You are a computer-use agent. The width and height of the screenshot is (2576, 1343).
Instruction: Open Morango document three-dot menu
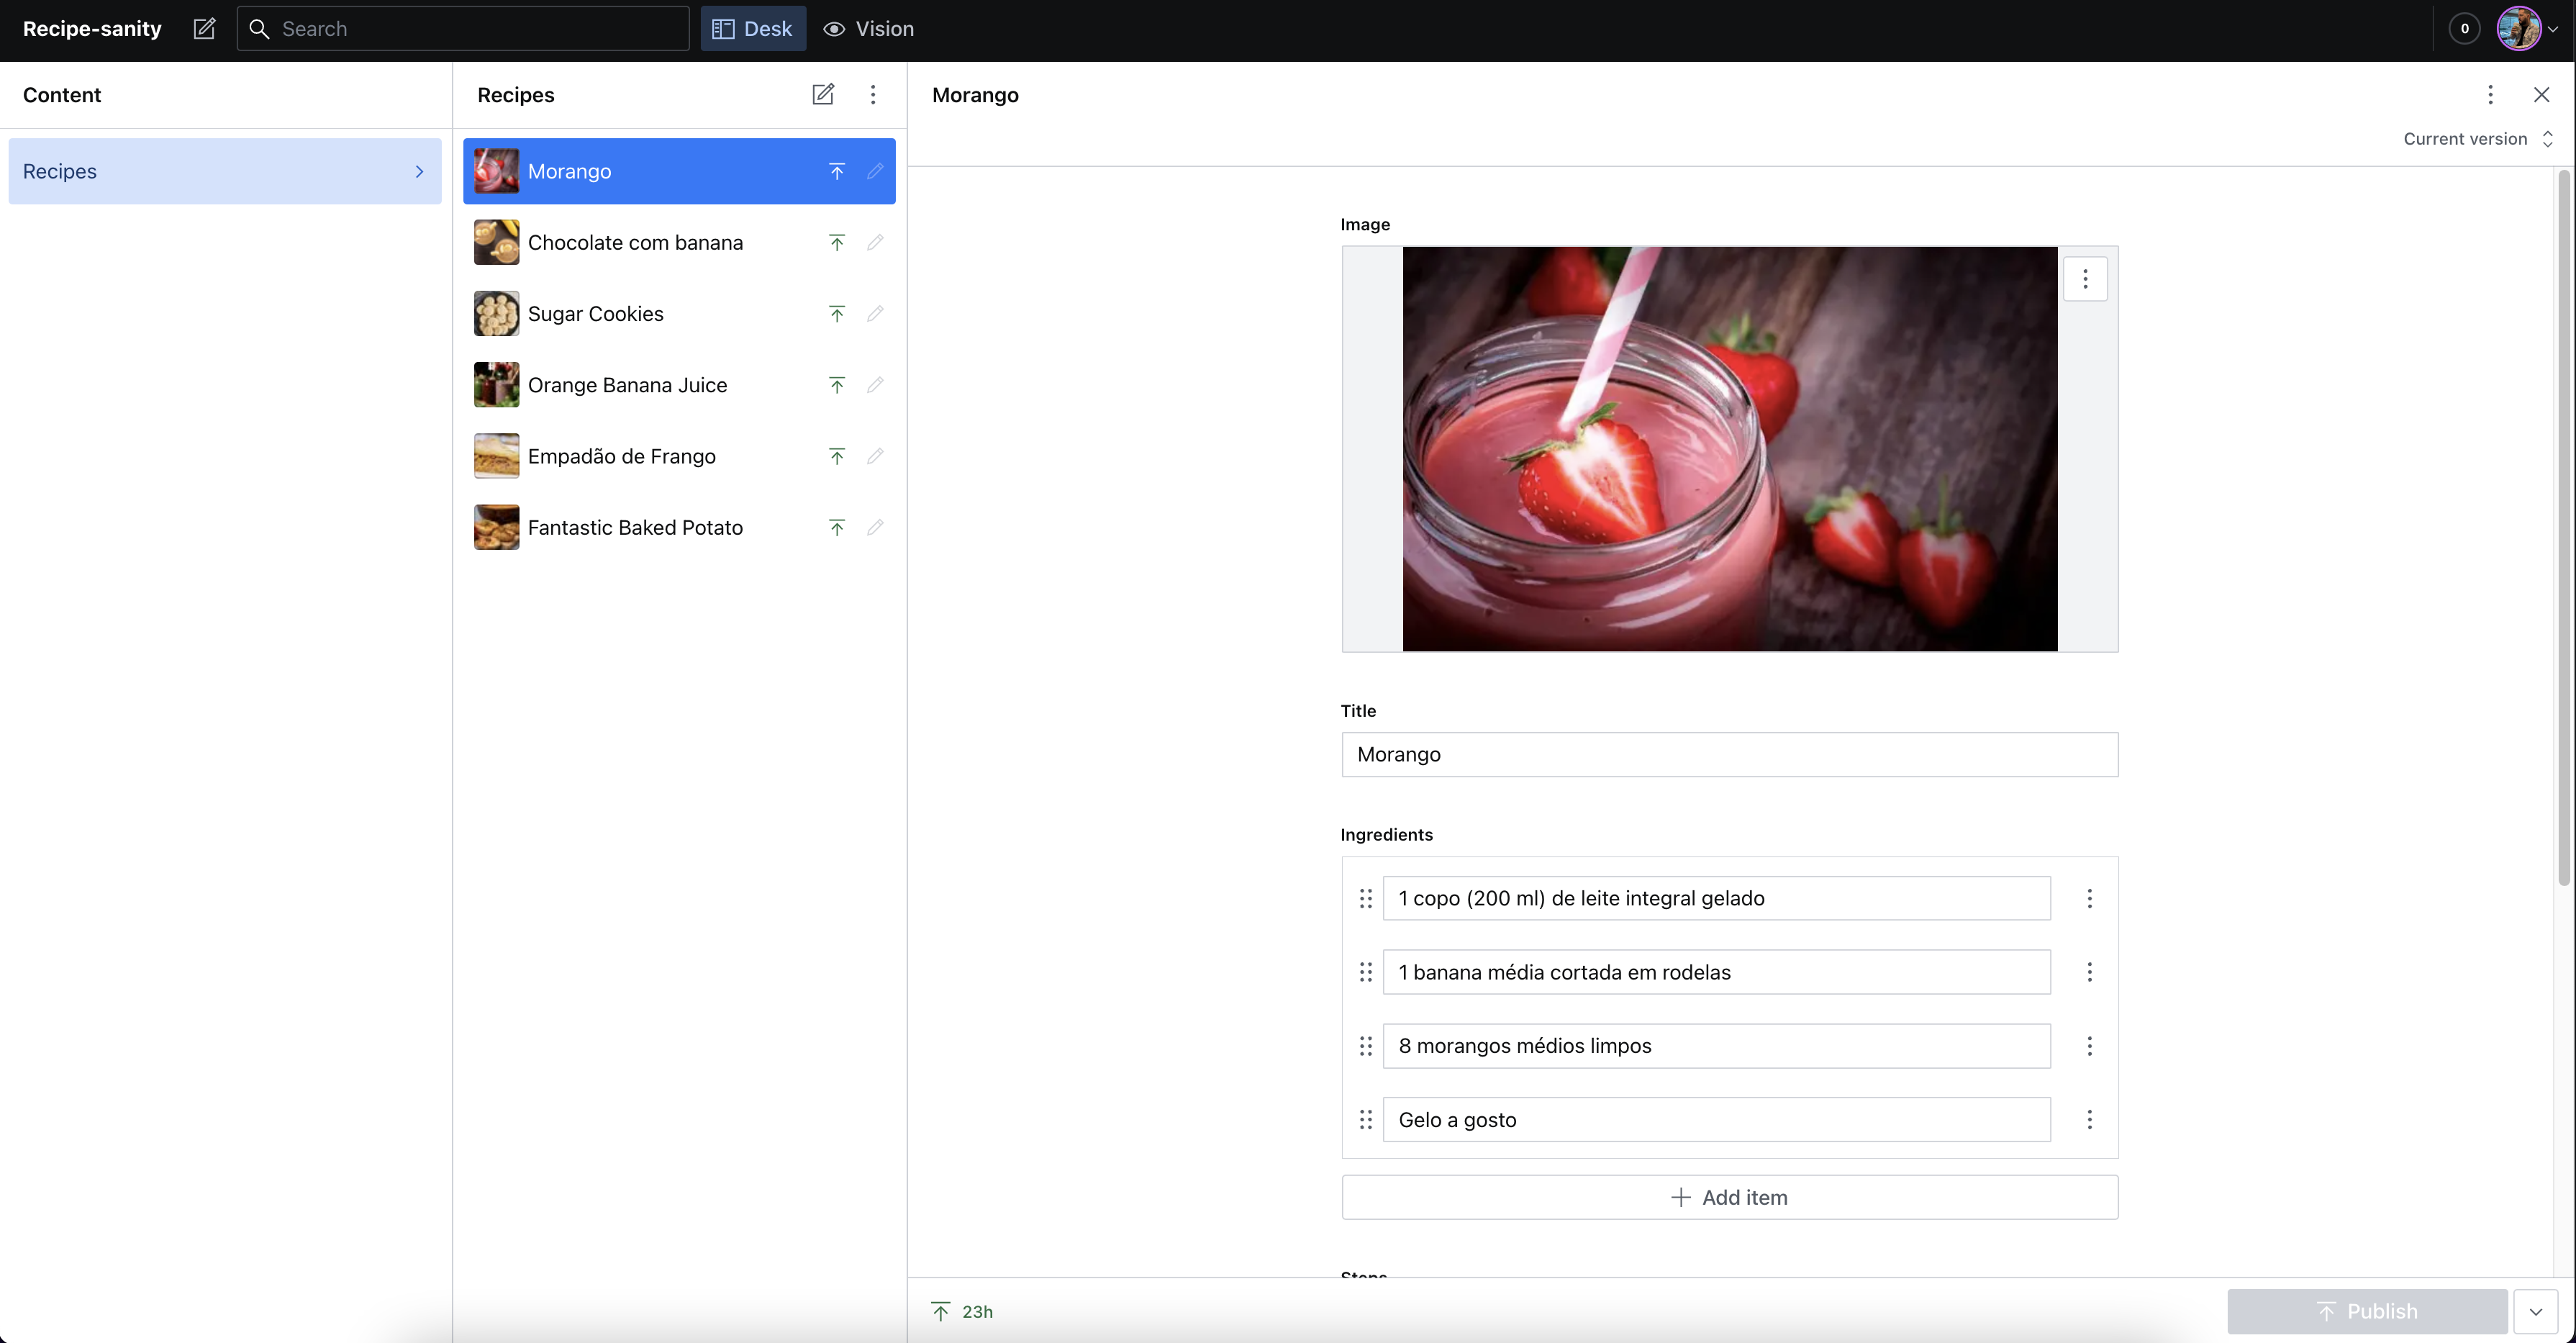[2490, 94]
